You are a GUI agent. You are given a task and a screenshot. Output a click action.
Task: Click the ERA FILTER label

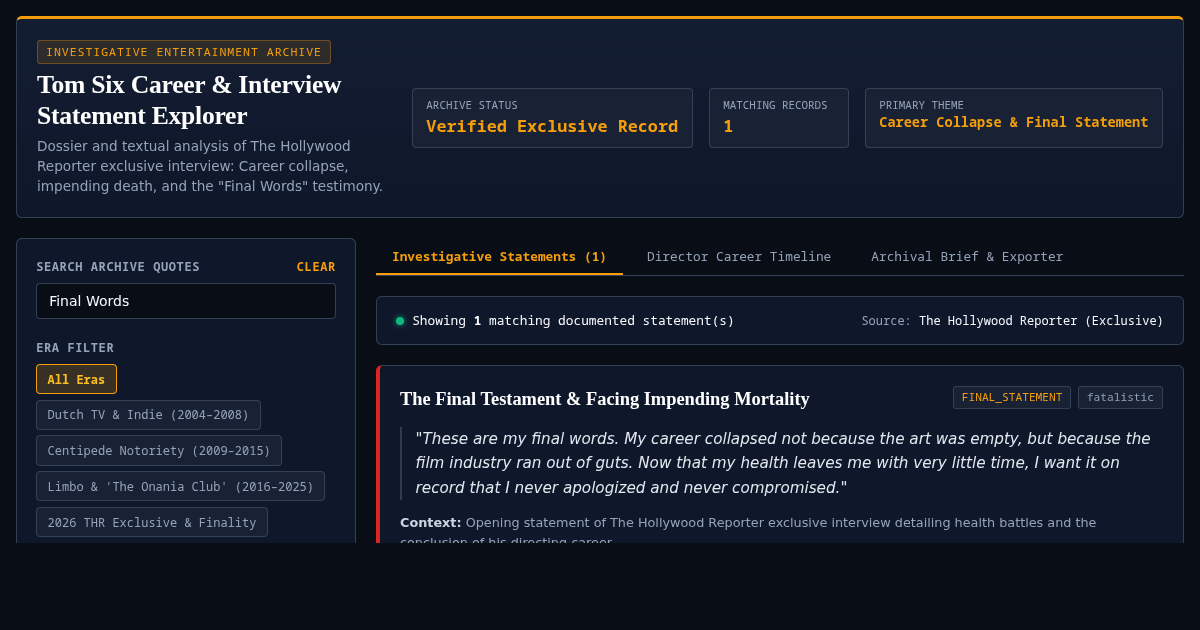[x=75, y=348]
